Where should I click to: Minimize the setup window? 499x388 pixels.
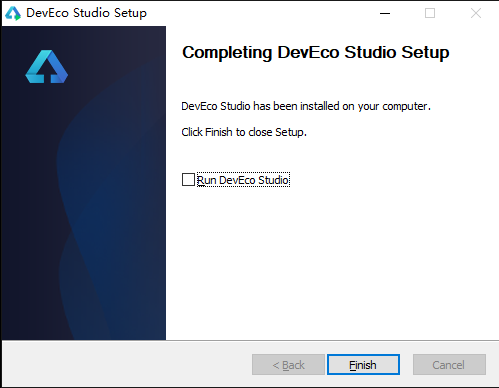[x=385, y=13]
